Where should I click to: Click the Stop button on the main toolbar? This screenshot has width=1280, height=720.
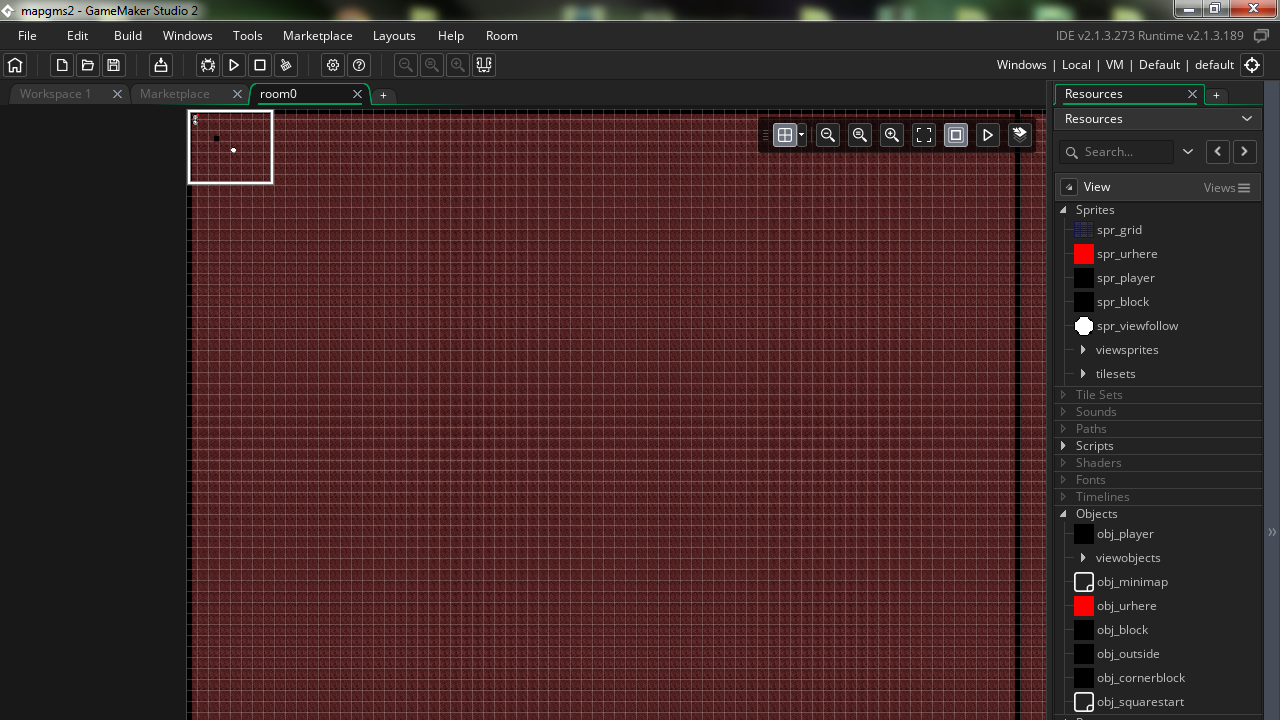tap(259, 64)
